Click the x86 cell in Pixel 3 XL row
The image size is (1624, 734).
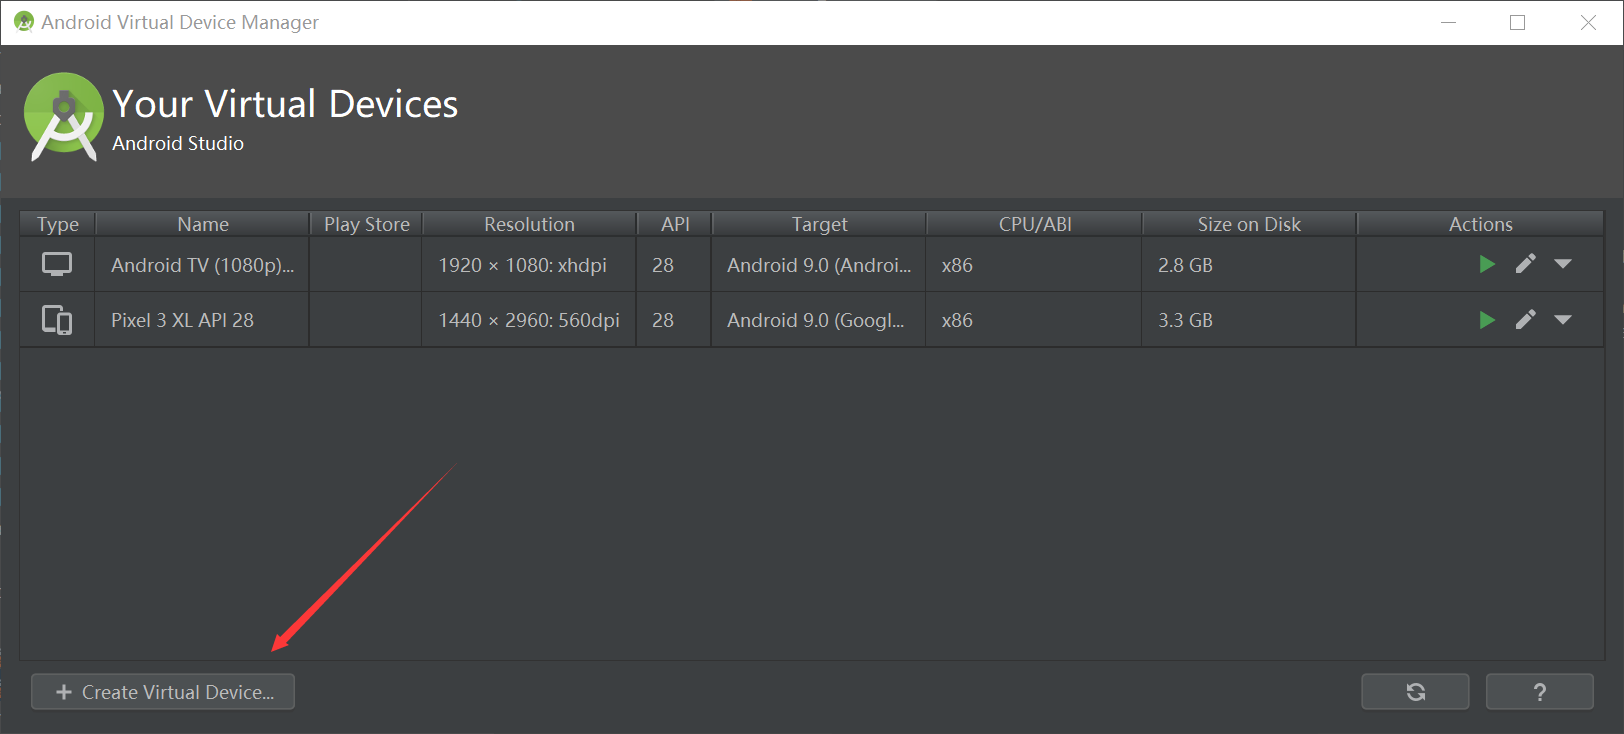pyautogui.click(x=1034, y=320)
